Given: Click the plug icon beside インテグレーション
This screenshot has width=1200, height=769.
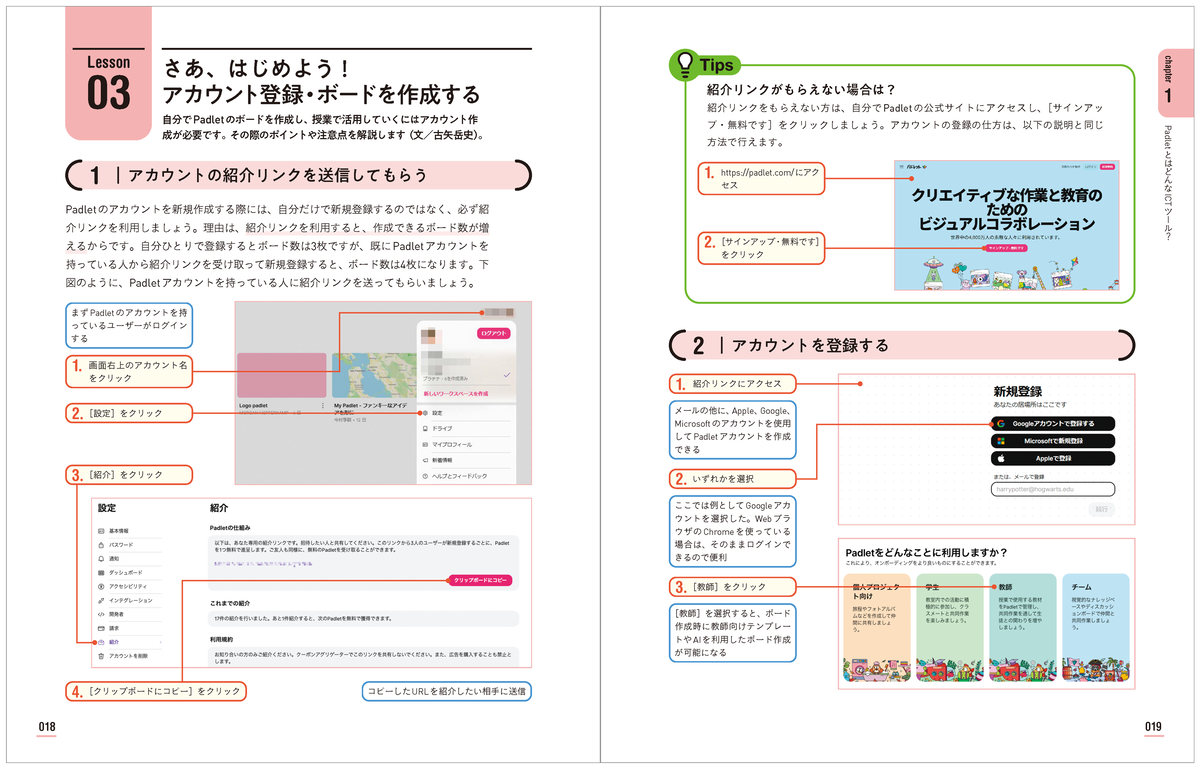Looking at the screenshot, I should click(x=101, y=601).
